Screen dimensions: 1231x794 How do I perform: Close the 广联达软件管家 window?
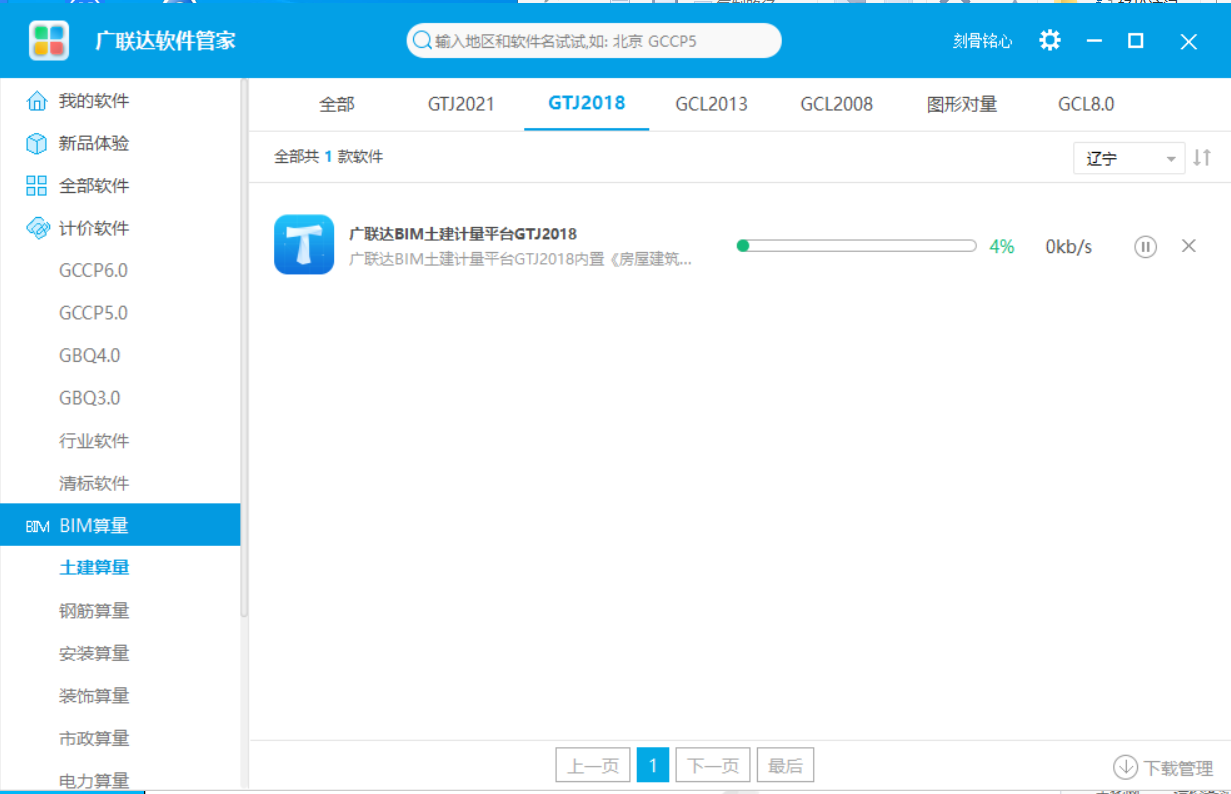[x=1188, y=41]
